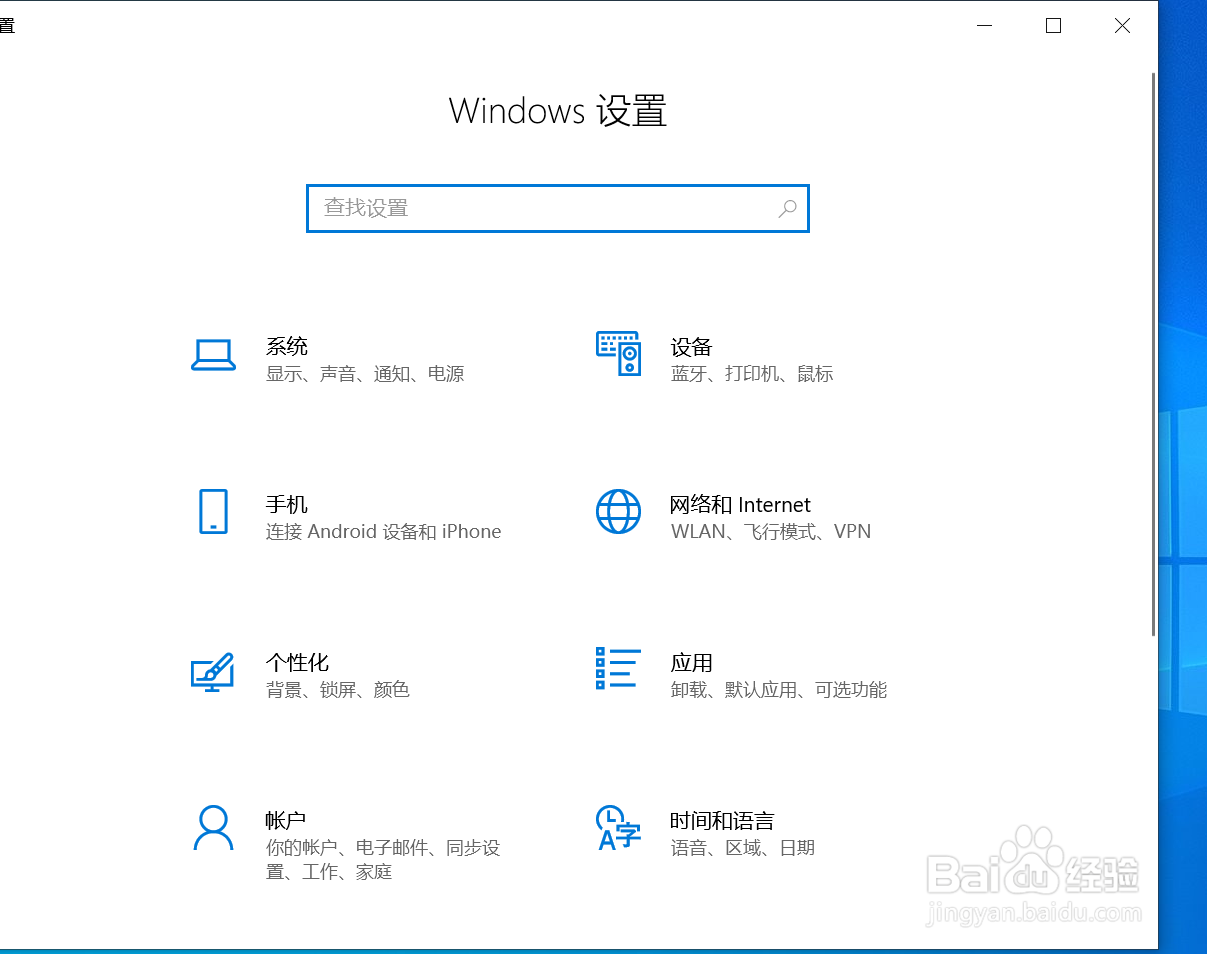Select the pen-on-screen 个性化 icon
This screenshot has width=1207, height=954.
213,671
